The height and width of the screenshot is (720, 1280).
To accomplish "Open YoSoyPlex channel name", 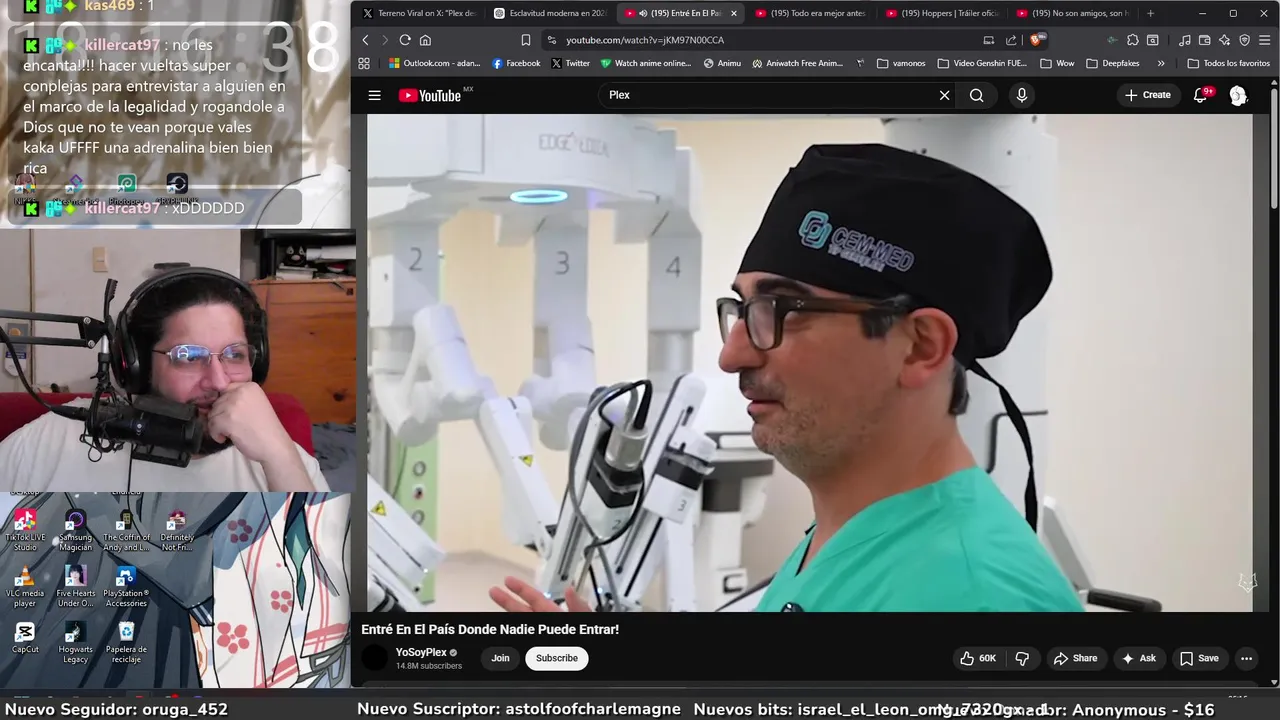I will tap(421, 652).
